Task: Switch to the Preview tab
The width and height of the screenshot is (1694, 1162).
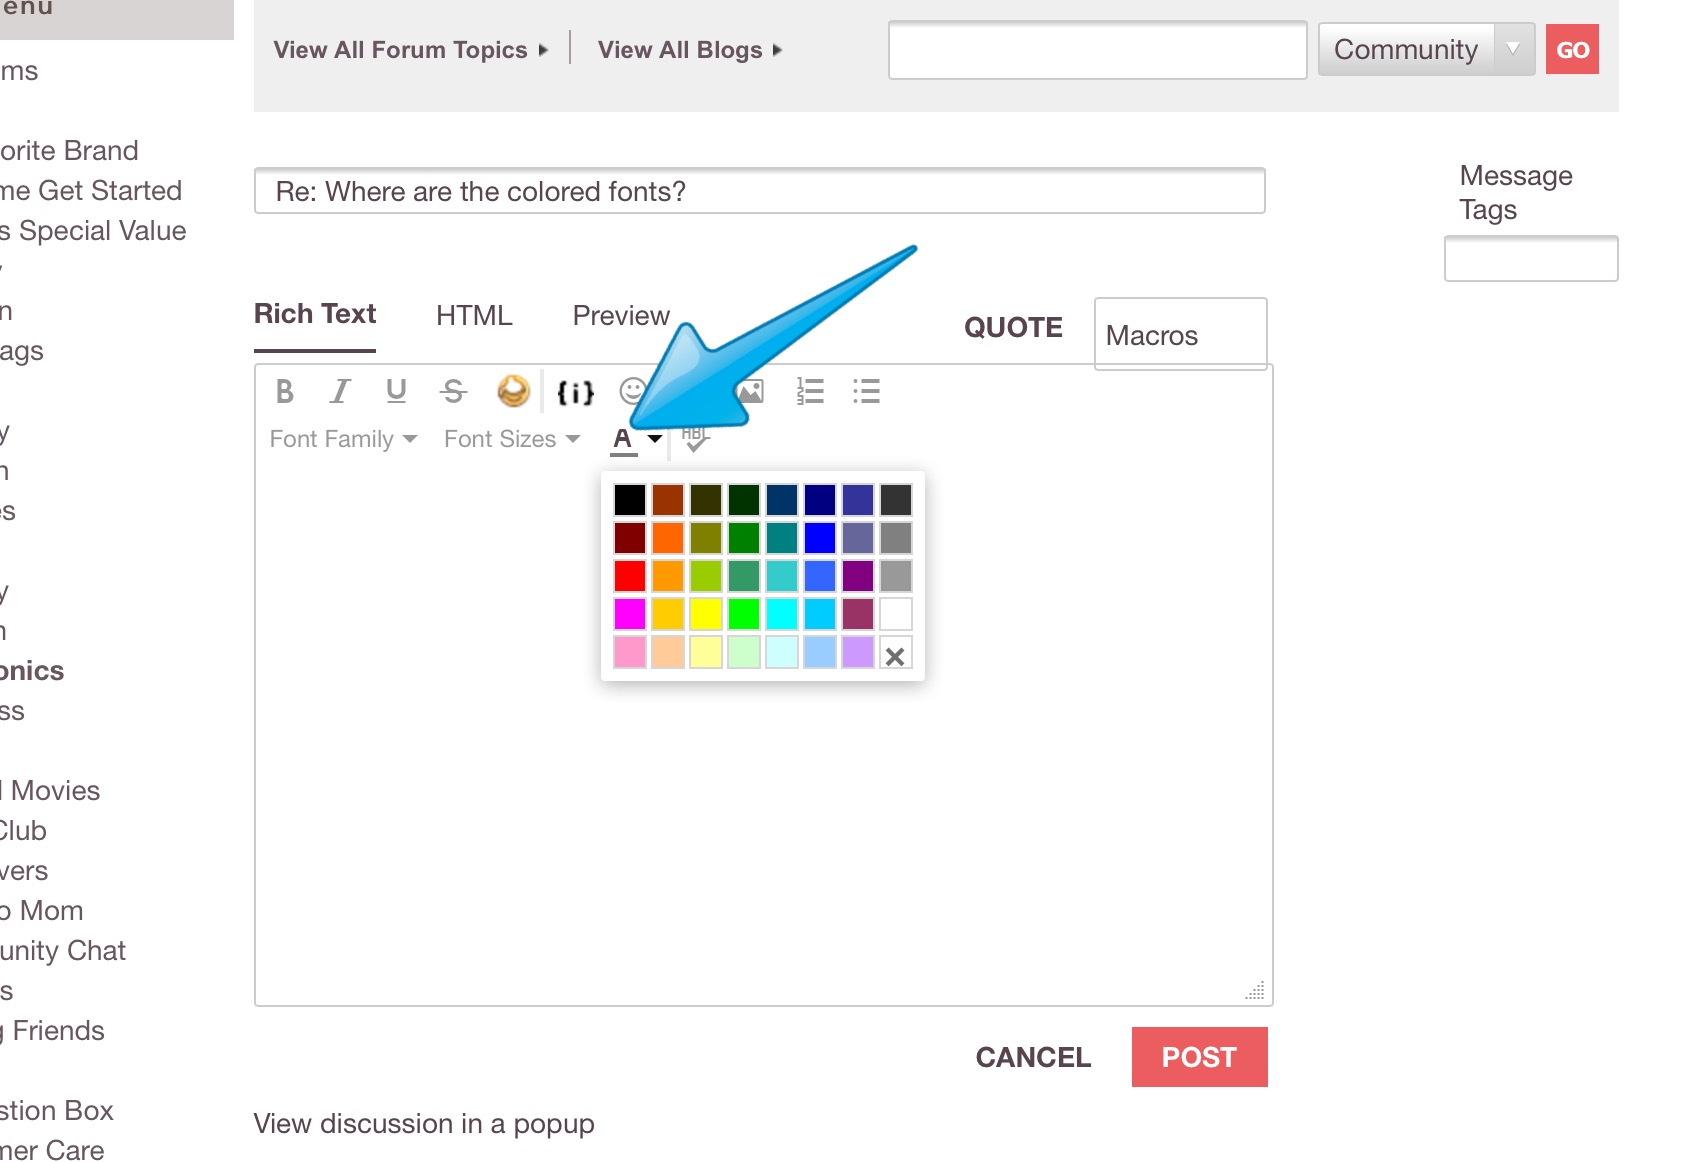Action: (x=620, y=316)
